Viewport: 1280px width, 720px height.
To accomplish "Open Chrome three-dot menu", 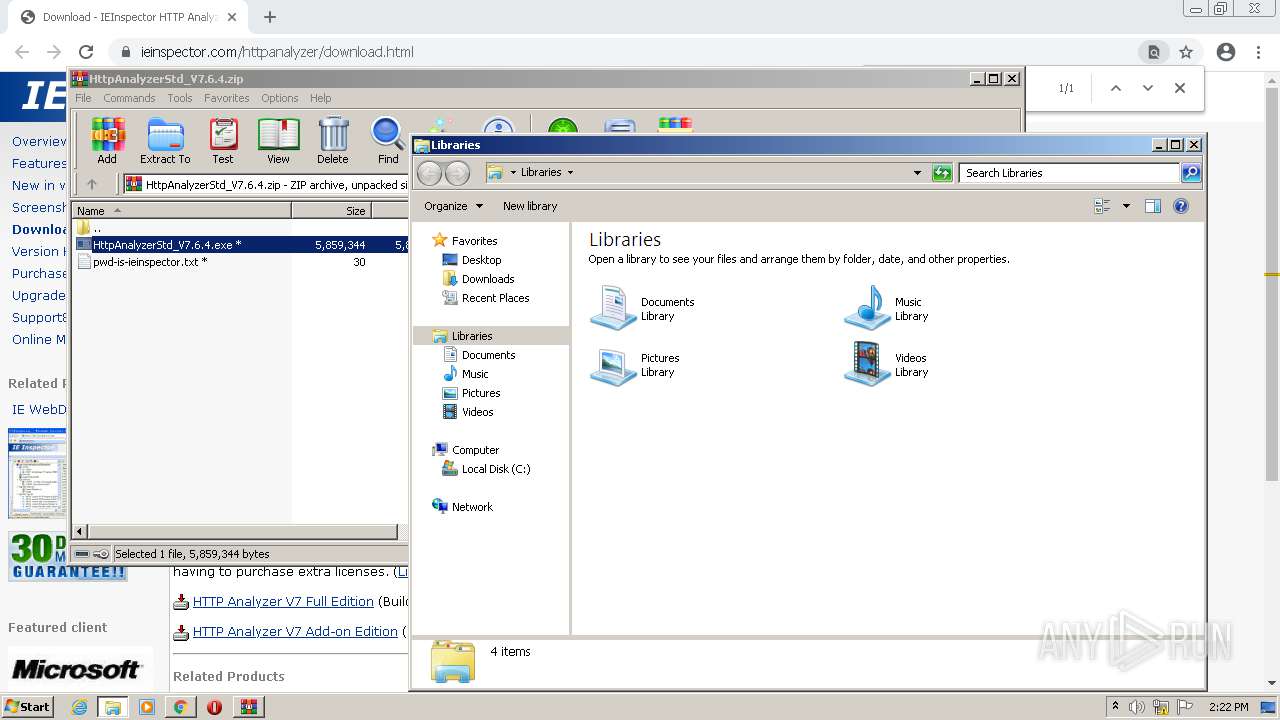I will click(x=1258, y=52).
